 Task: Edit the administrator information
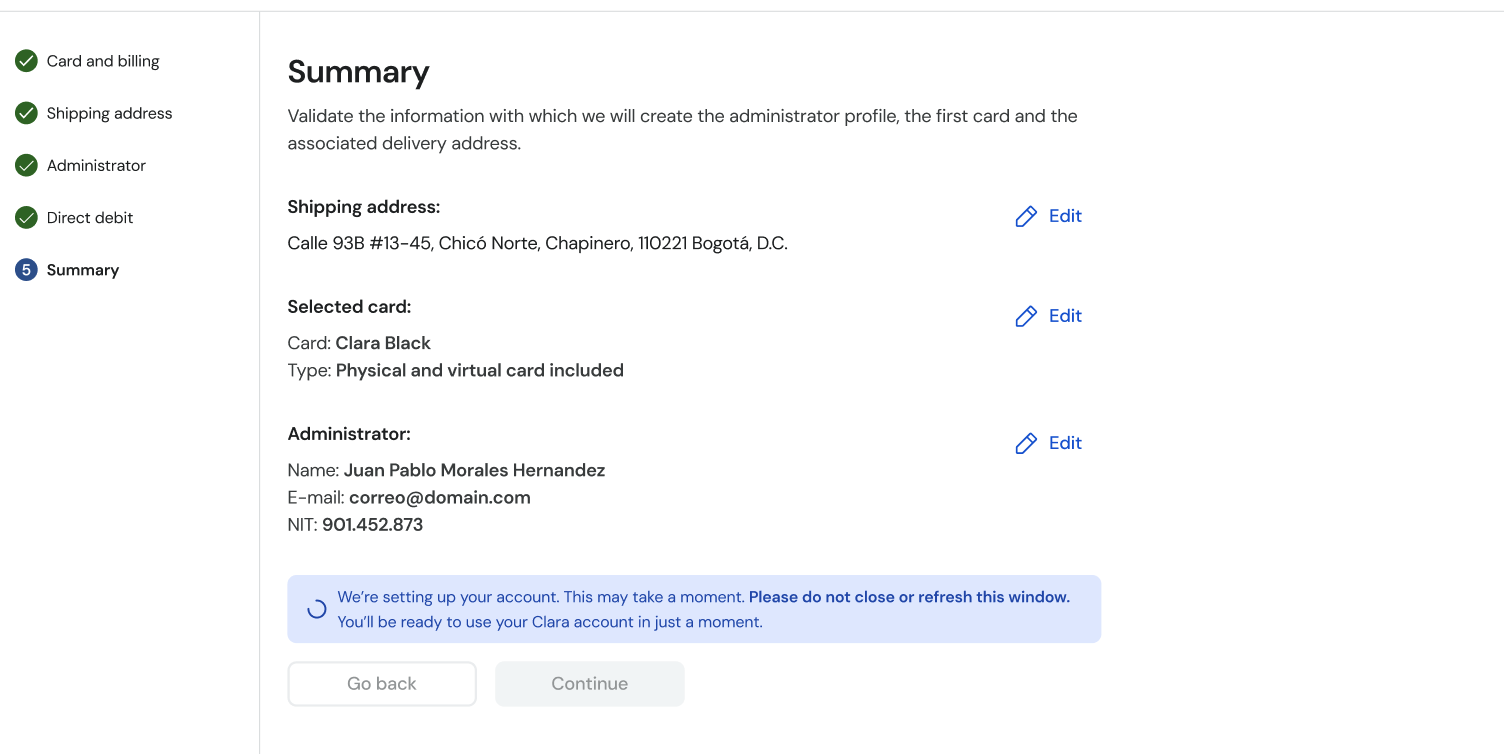[1049, 443]
